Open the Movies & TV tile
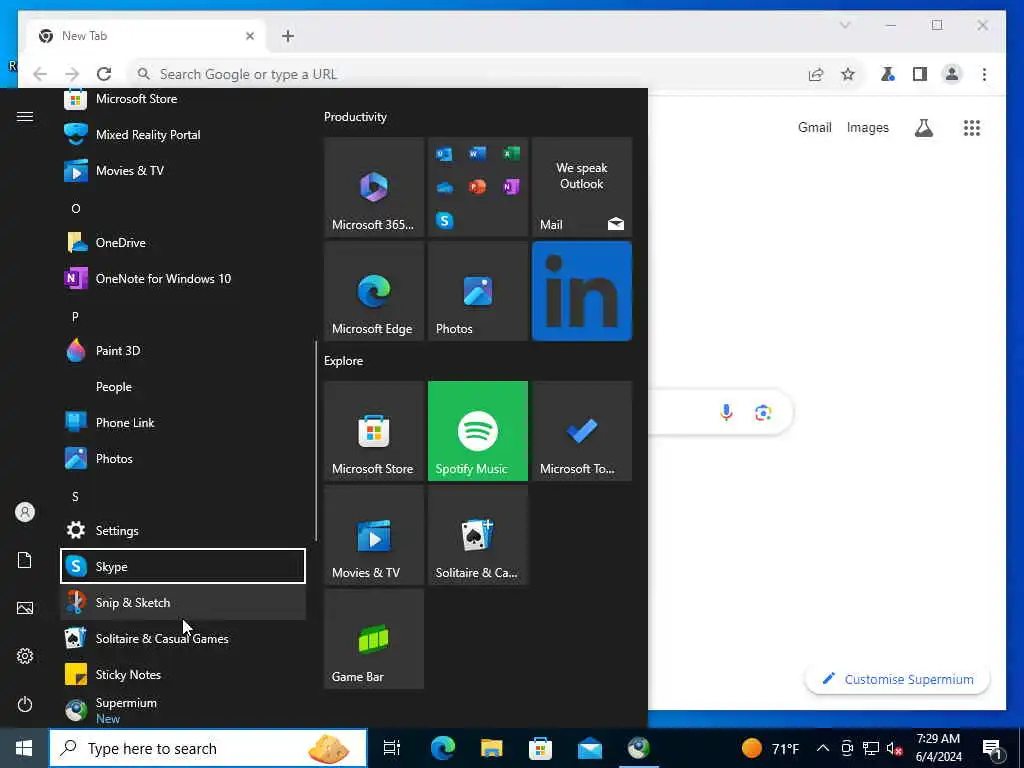 [x=374, y=535]
